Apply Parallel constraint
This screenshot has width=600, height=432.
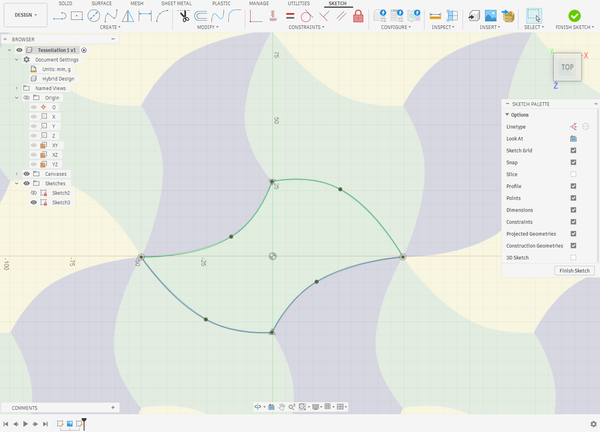coord(341,16)
